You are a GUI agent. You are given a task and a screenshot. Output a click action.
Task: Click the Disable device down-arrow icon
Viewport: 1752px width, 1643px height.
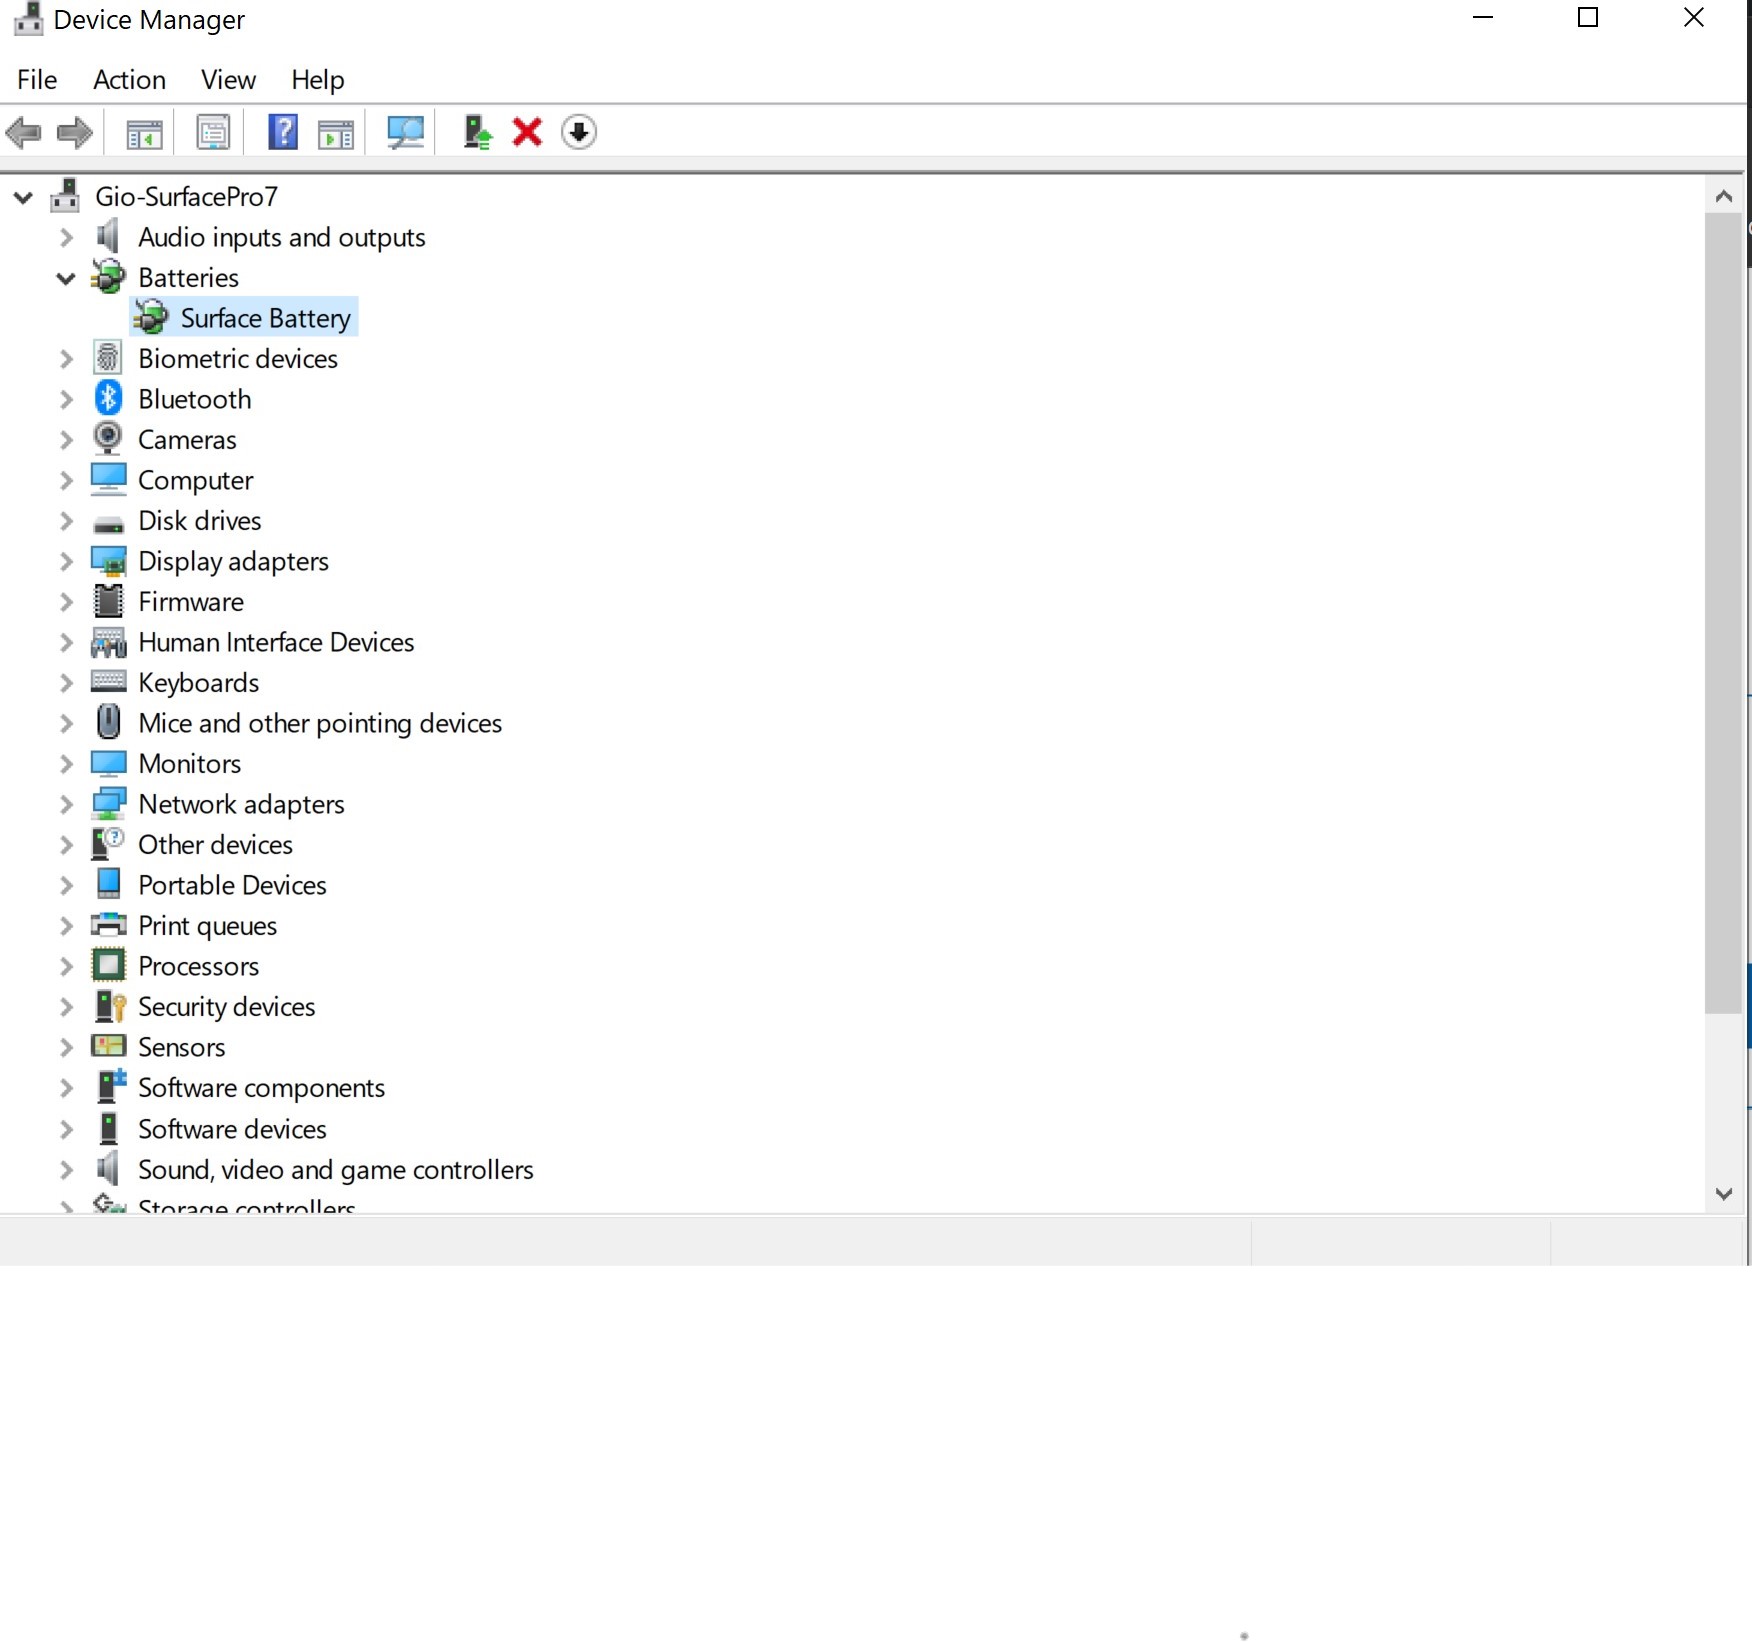(x=579, y=132)
